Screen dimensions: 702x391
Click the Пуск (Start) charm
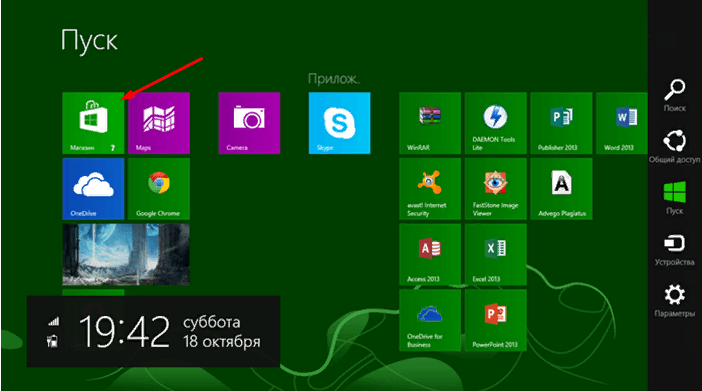tap(675, 198)
